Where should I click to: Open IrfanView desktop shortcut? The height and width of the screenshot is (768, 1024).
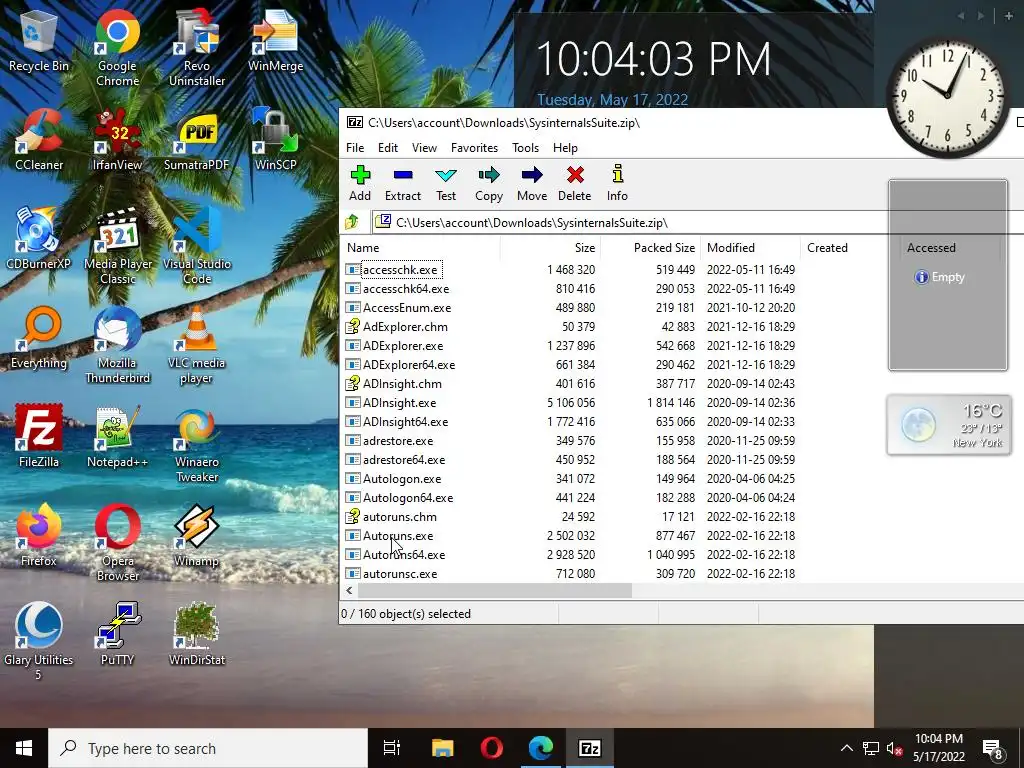118,140
